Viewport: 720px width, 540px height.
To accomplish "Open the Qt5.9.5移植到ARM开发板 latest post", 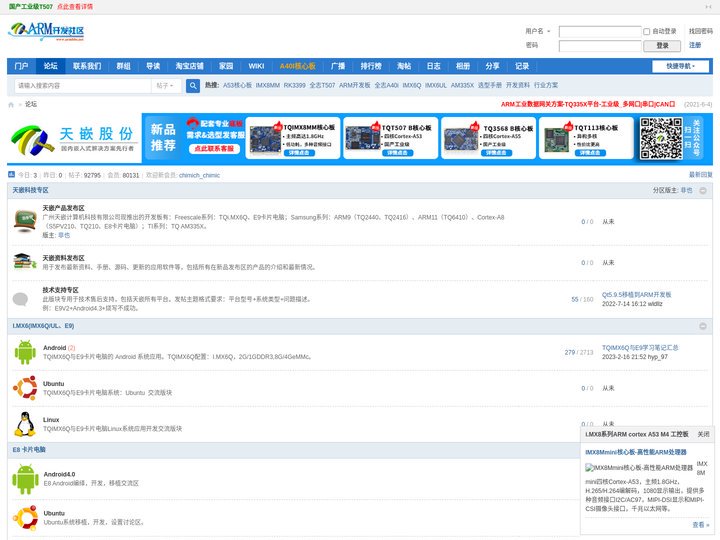I will pyautogui.click(x=636, y=295).
